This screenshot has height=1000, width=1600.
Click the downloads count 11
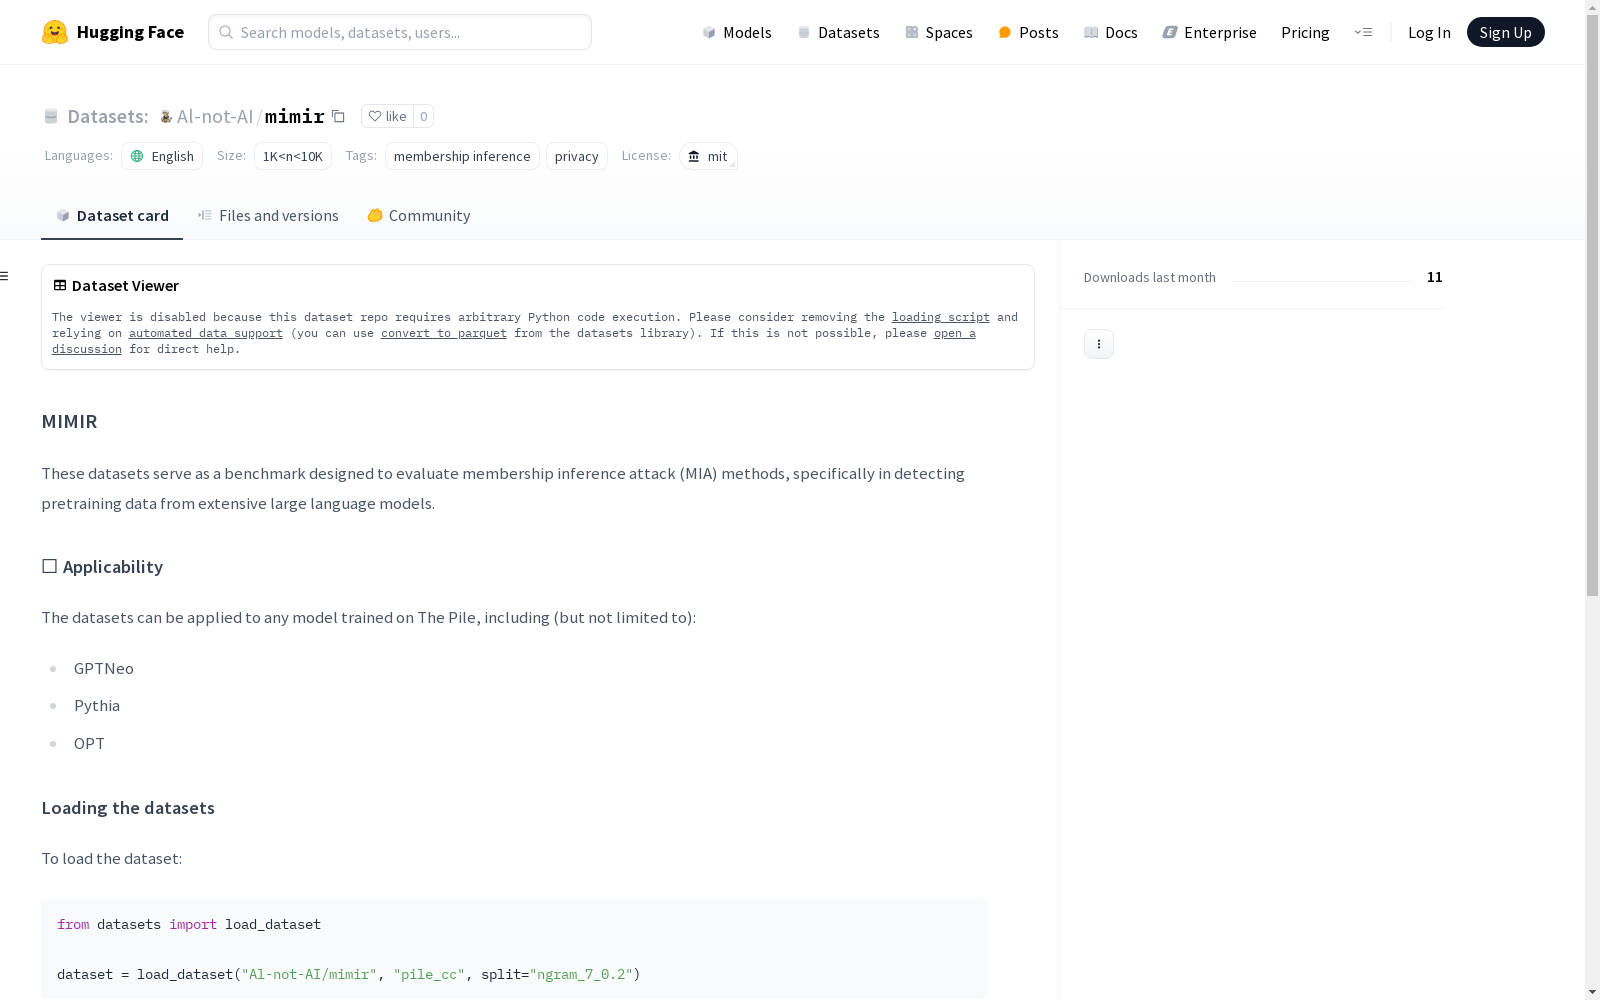point(1435,277)
